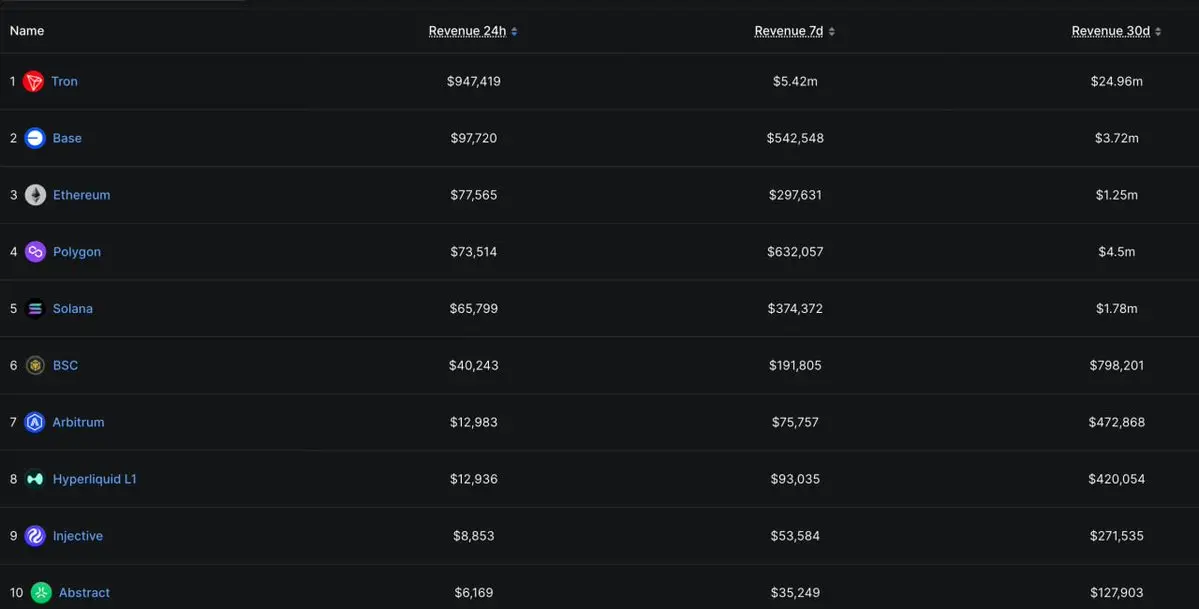Open the Hyperliquid L1 link
1199x609 pixels.
click(94, 480)
